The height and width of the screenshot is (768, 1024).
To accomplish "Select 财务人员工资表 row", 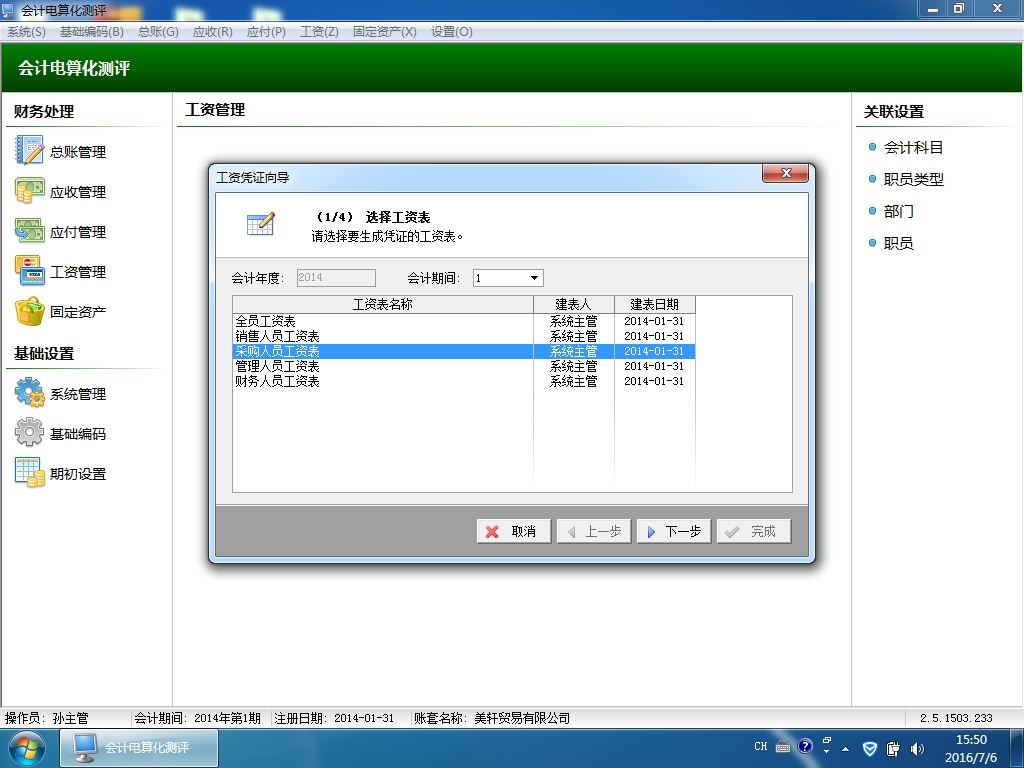I will (x=464, y=381).
